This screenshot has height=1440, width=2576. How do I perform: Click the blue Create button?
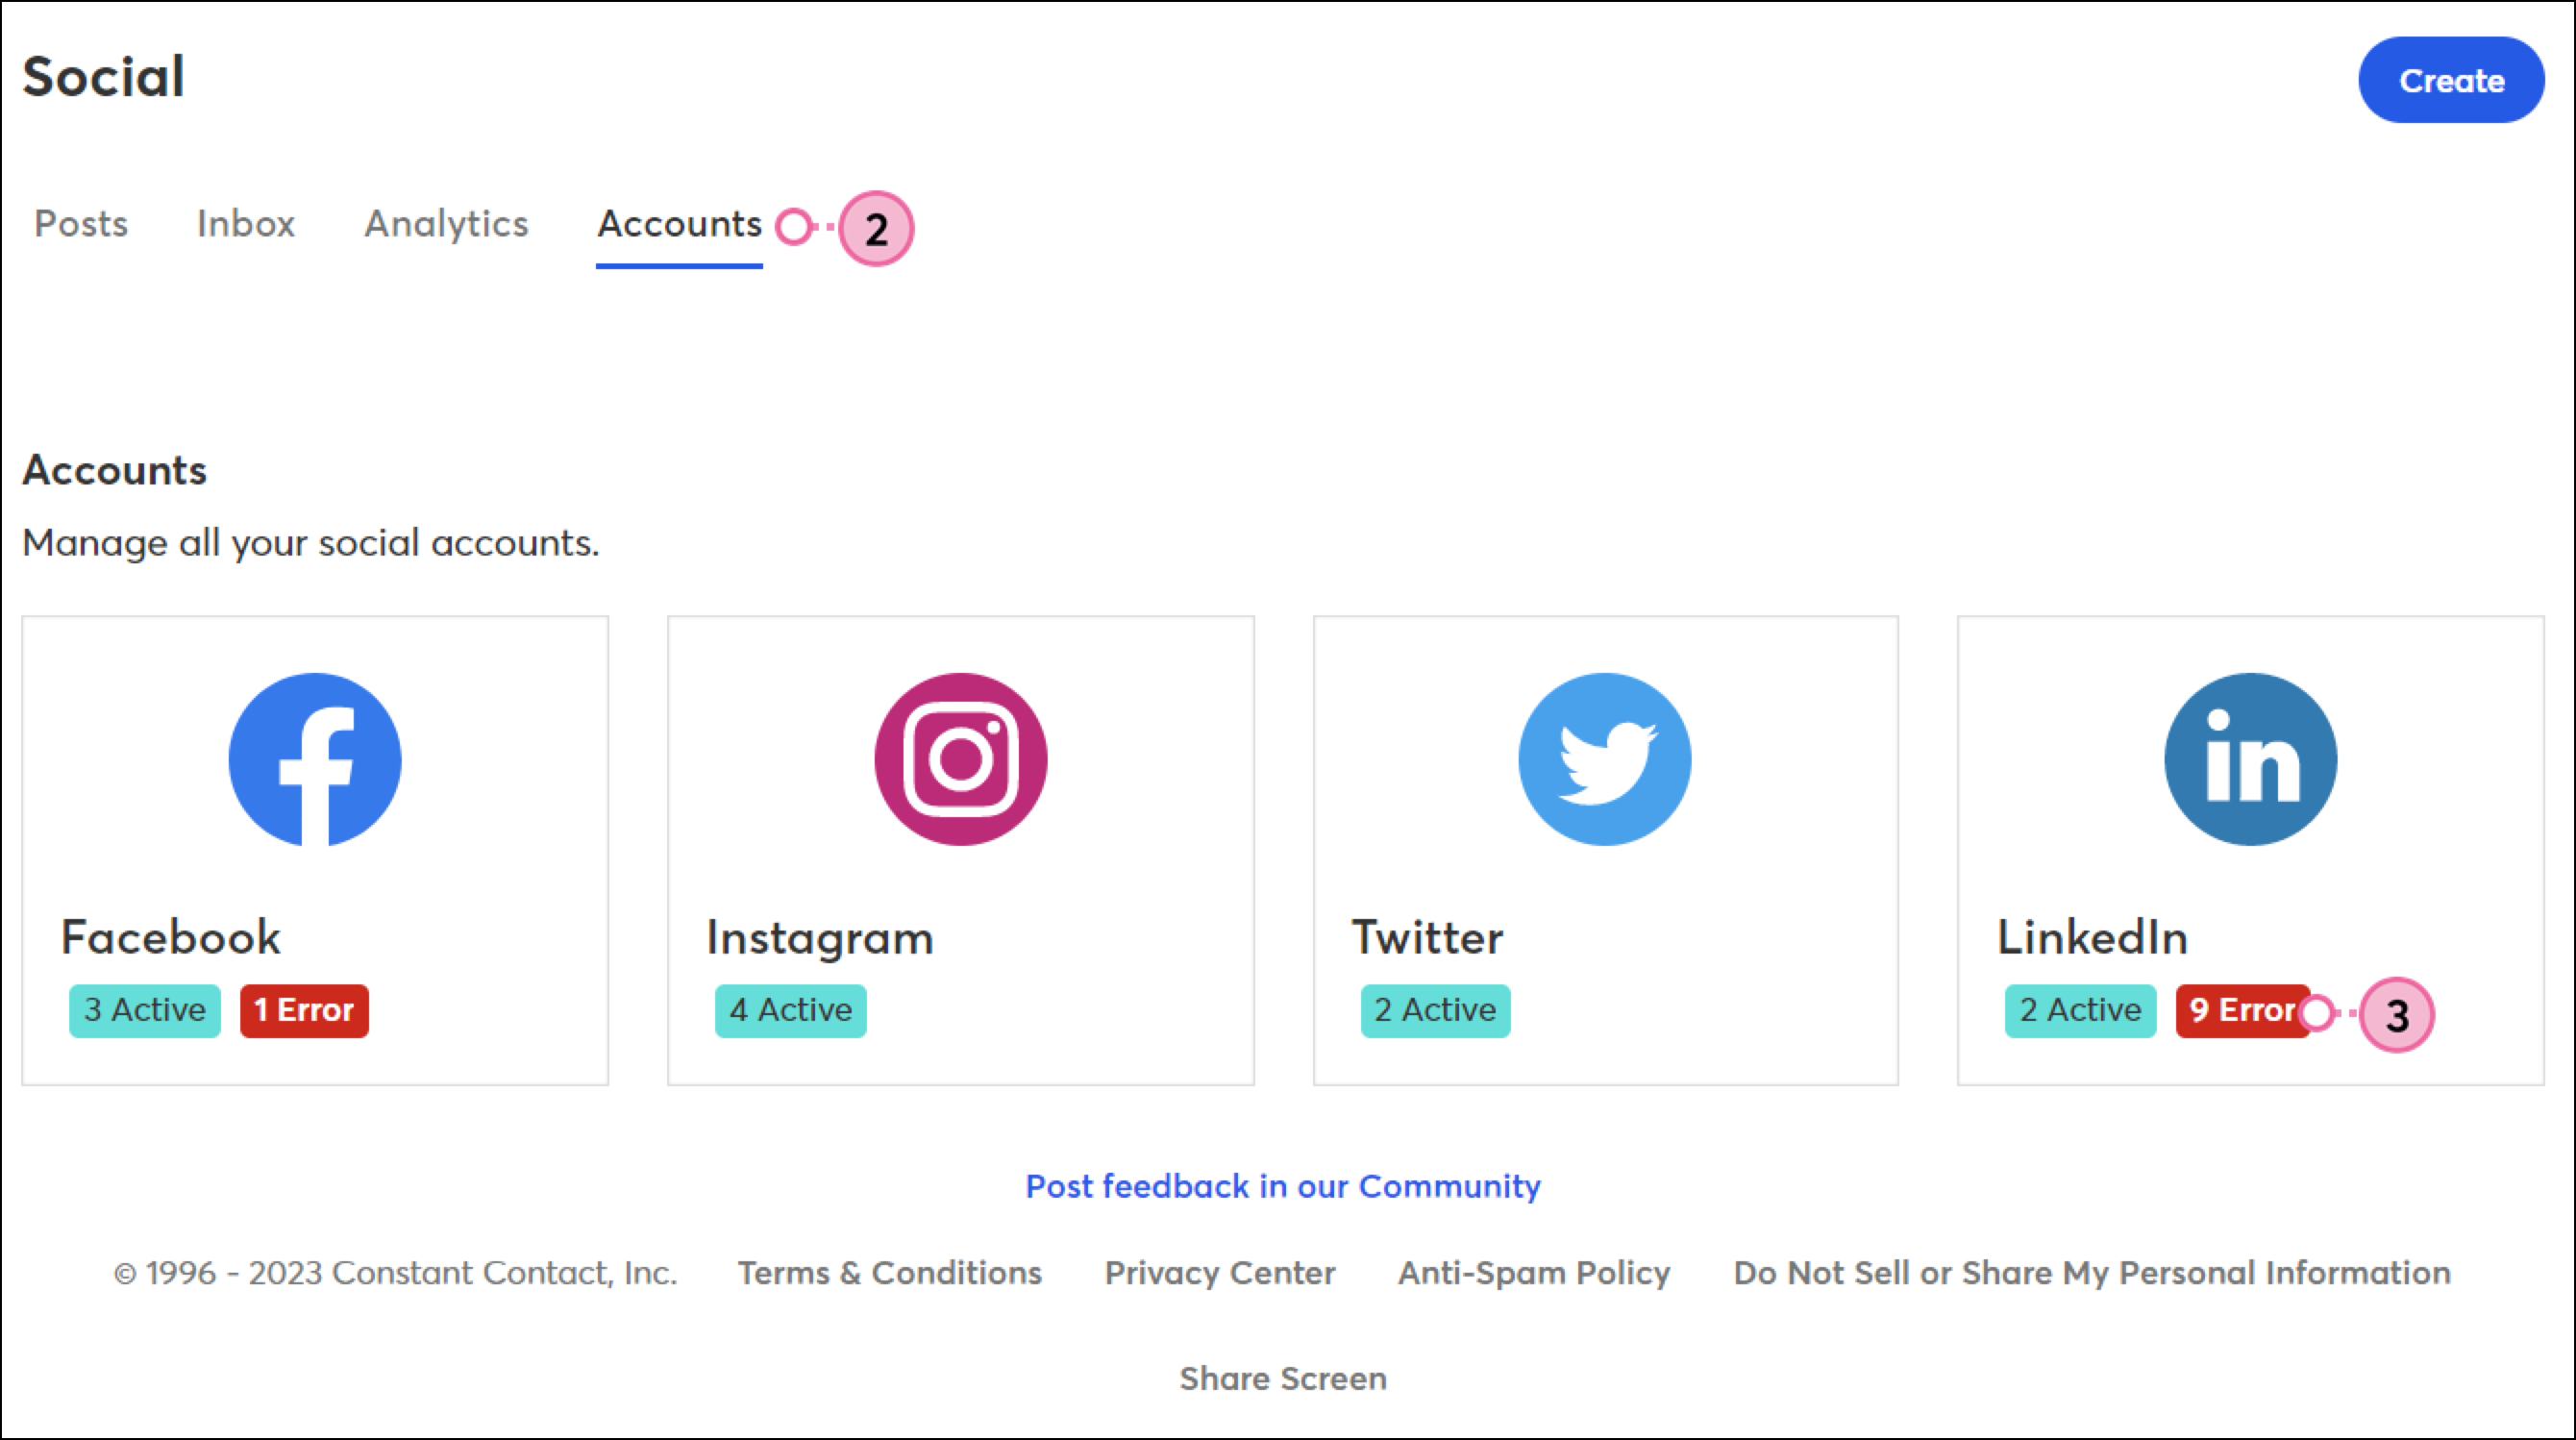pyautogui.click(x=2451, y=80)
